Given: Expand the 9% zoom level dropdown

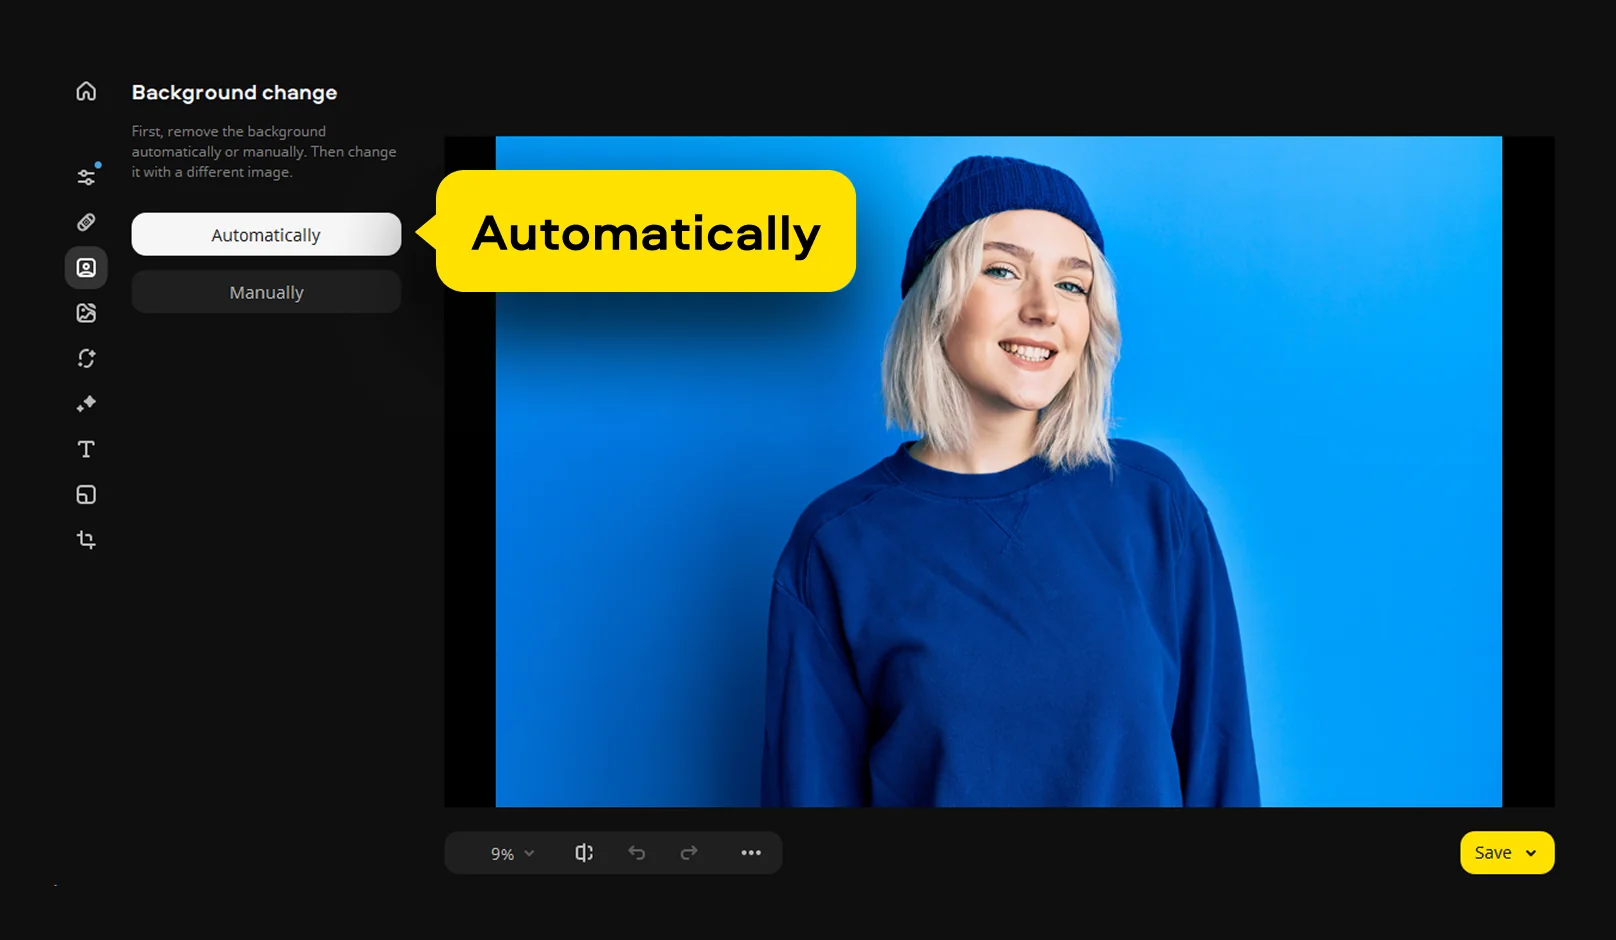Looking at the screenshot, I should [x=512, y=853].
